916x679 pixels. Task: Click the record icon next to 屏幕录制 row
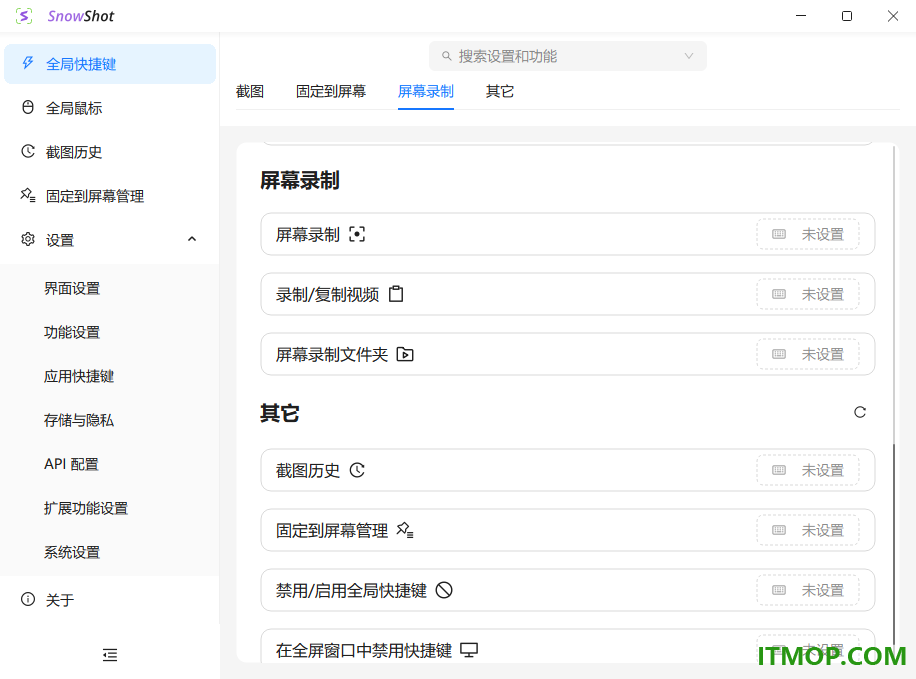tap(357, 234)
